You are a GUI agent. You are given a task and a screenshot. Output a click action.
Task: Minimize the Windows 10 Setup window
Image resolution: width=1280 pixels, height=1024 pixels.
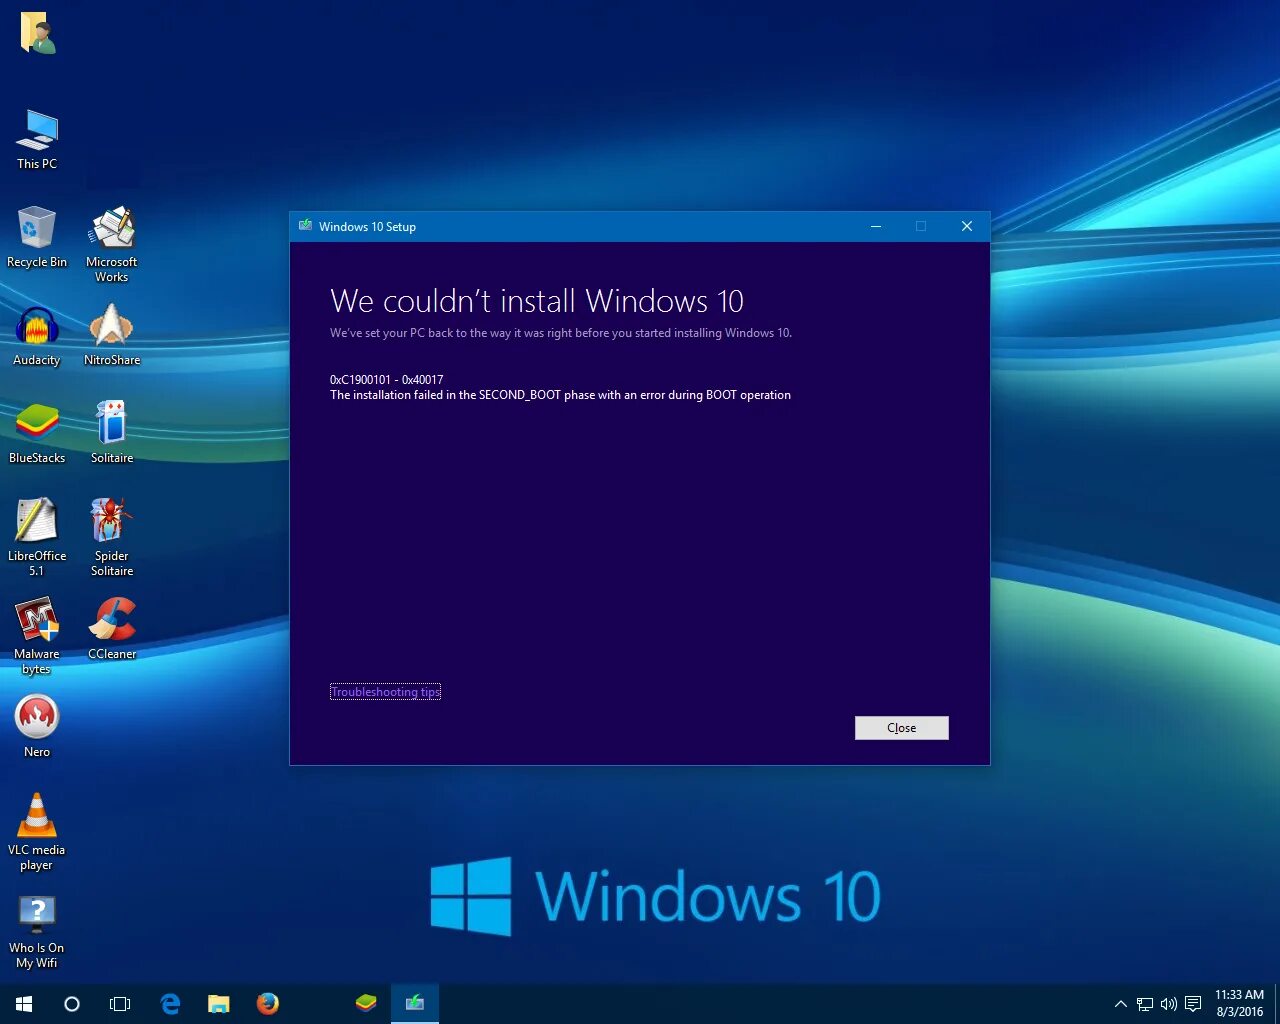tap(876, 227)
